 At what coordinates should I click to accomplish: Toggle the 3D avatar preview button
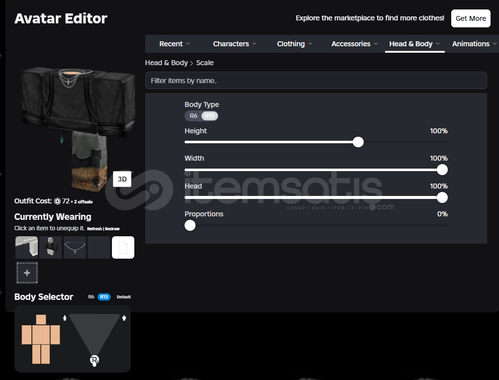pos(122,179)
